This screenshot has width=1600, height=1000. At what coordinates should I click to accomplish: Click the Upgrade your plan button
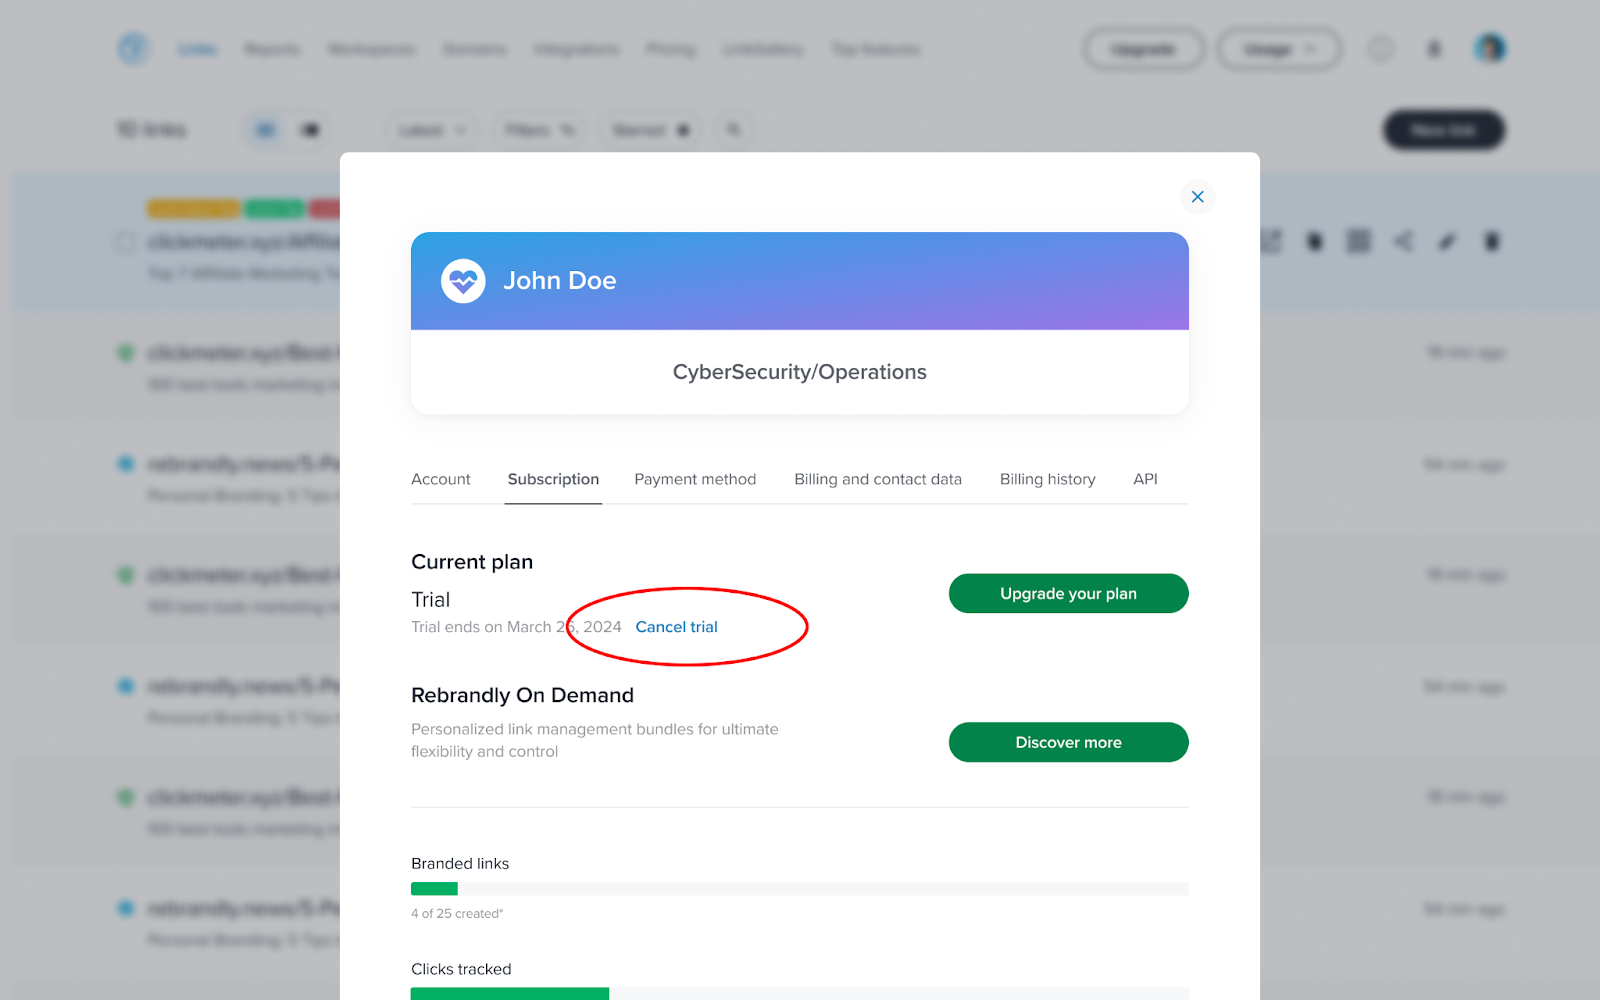(x=1068, y=593)
